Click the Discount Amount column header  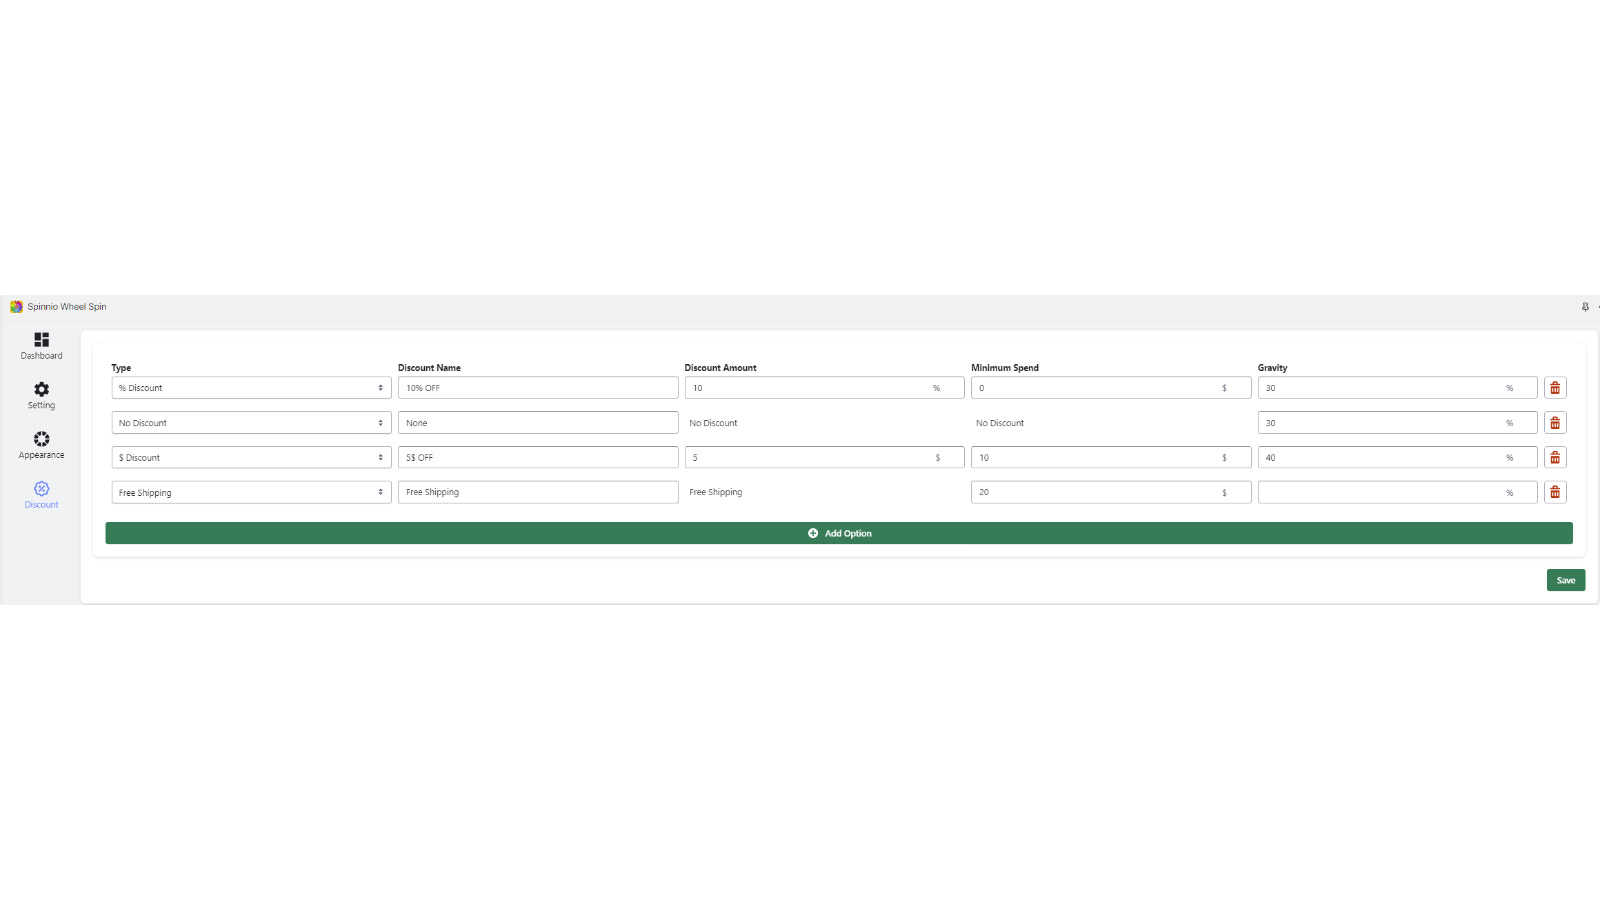click(x=720, y=368)
